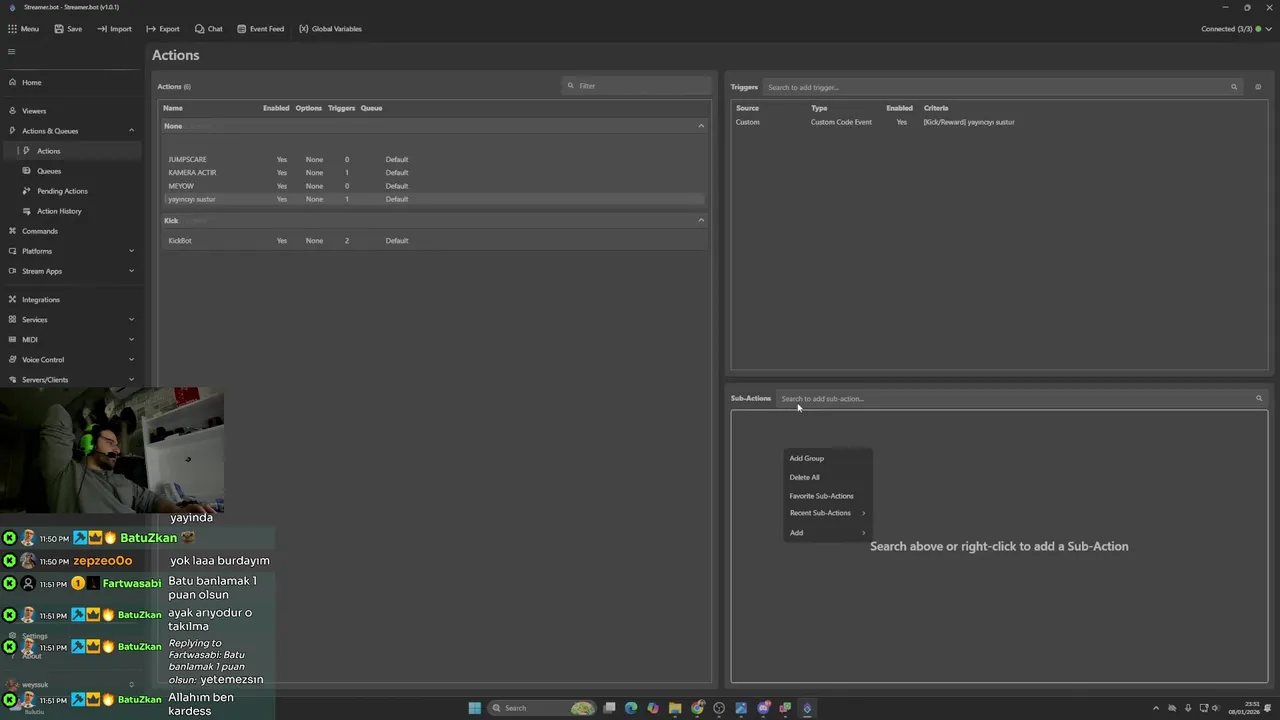Select the KickBot action row

pos(433,241)
